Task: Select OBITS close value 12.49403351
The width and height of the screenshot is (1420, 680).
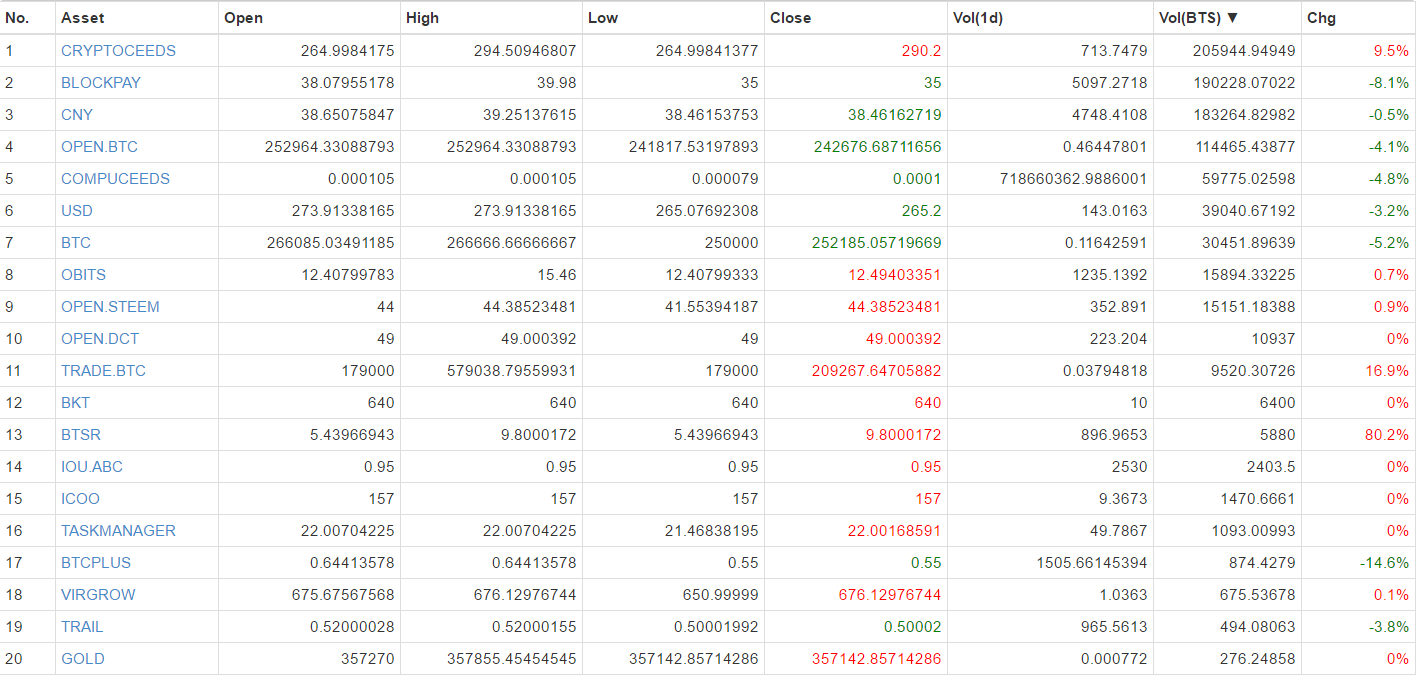Action: tap(895, 275)
